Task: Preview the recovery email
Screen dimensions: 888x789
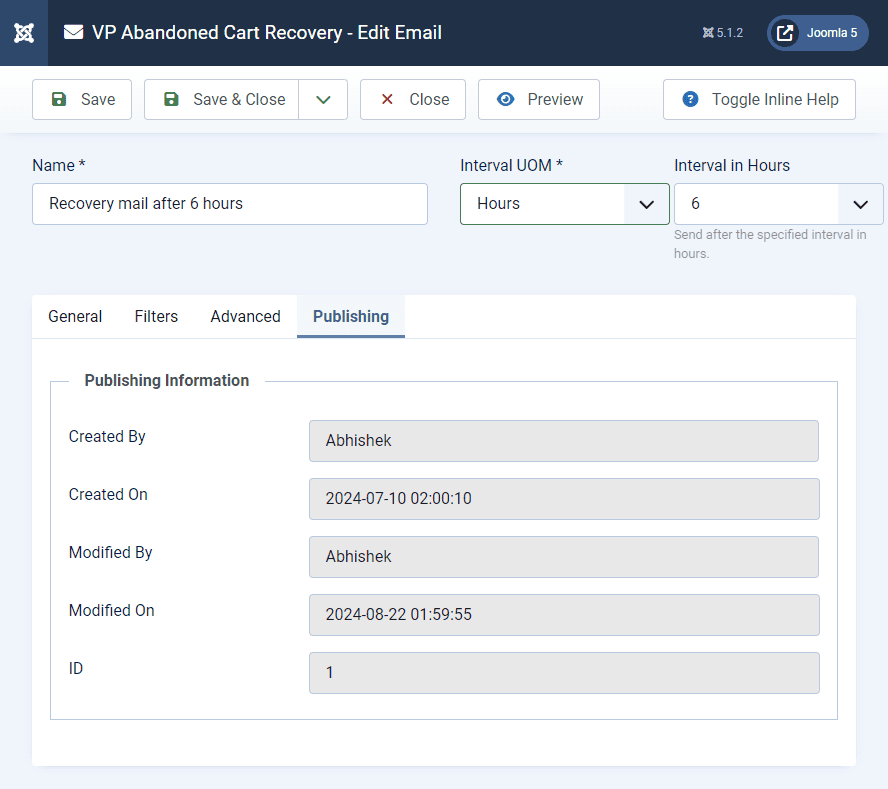Action: click(539, 100)
